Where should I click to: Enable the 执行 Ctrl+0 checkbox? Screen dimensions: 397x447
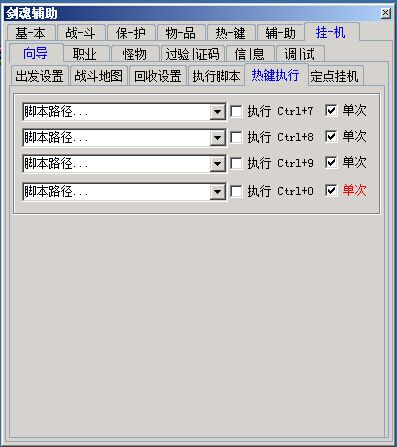click(x=236, y=191)
